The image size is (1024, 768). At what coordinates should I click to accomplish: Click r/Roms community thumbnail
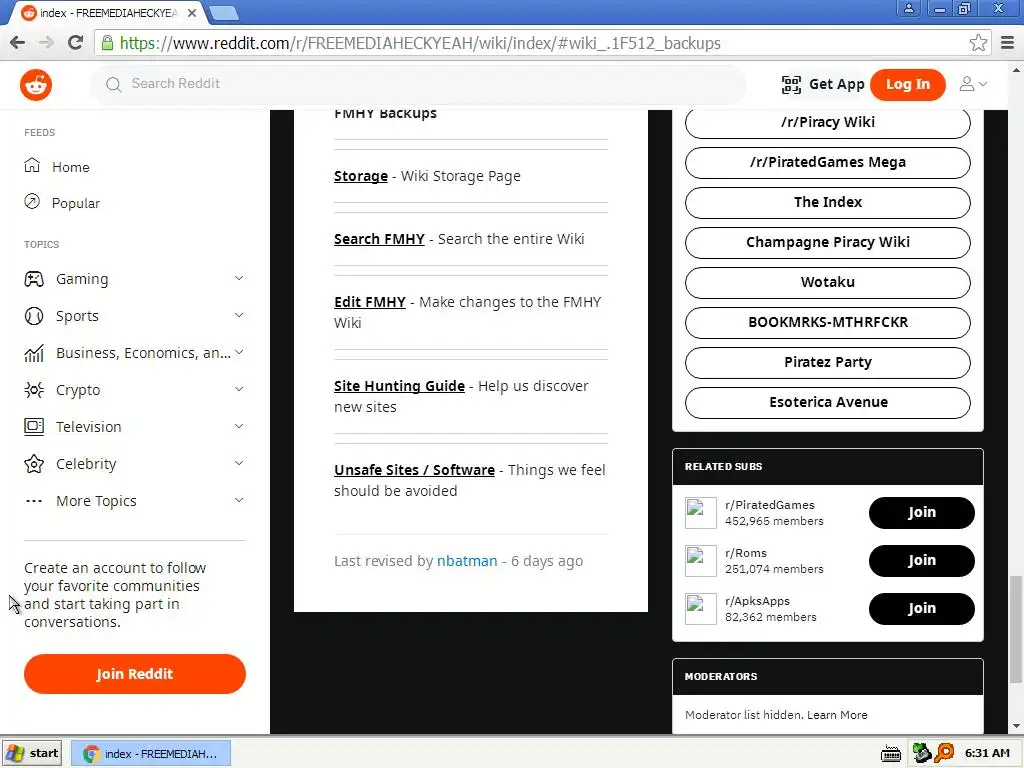click(701, 561)
